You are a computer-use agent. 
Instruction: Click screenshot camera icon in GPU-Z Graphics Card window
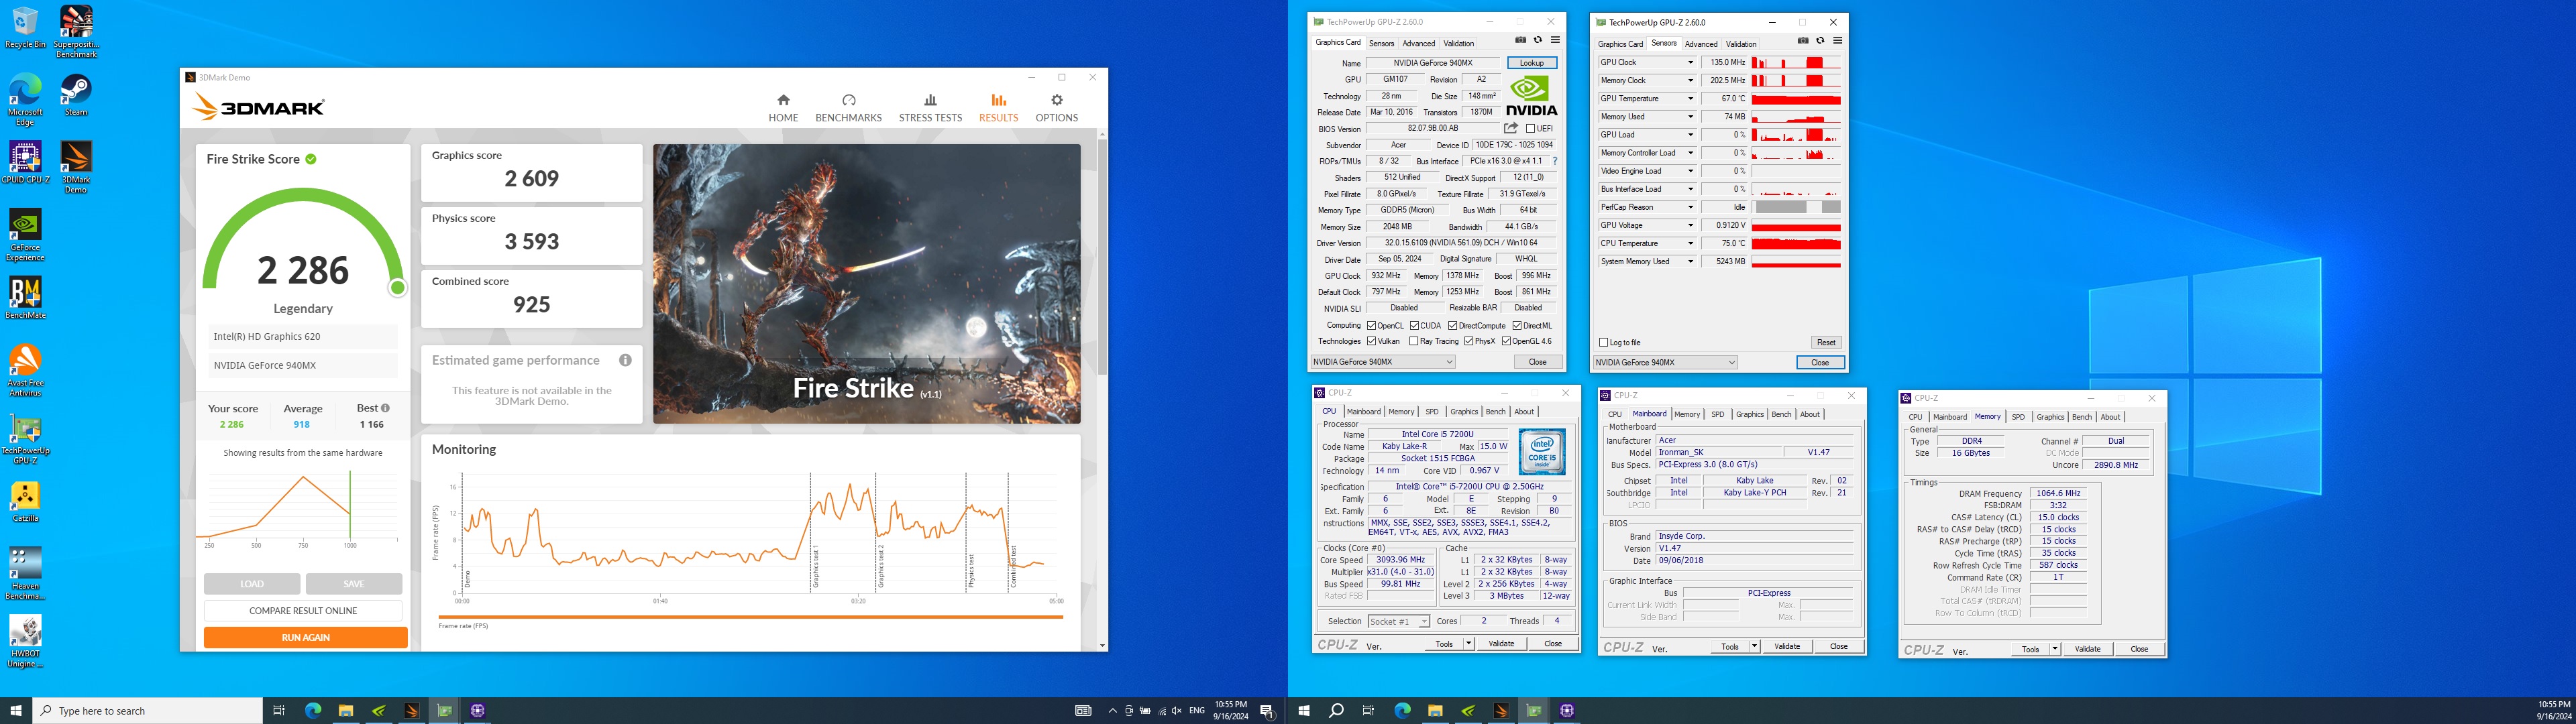[1520, 40]
